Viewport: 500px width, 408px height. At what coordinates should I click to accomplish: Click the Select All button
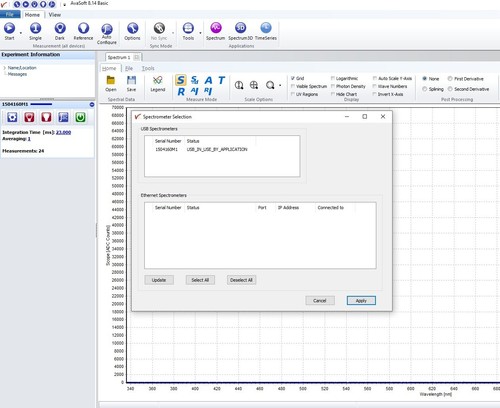pos(200,280)
